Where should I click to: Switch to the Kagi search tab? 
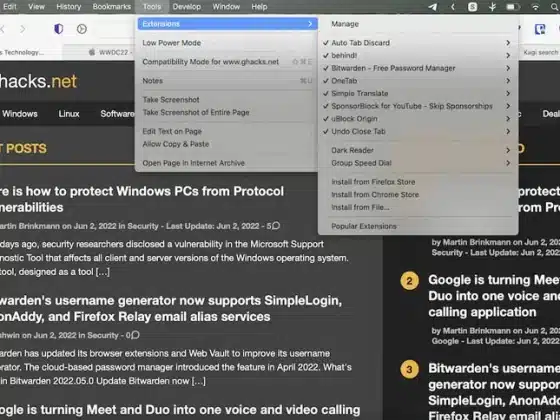[x=540, y=52]
